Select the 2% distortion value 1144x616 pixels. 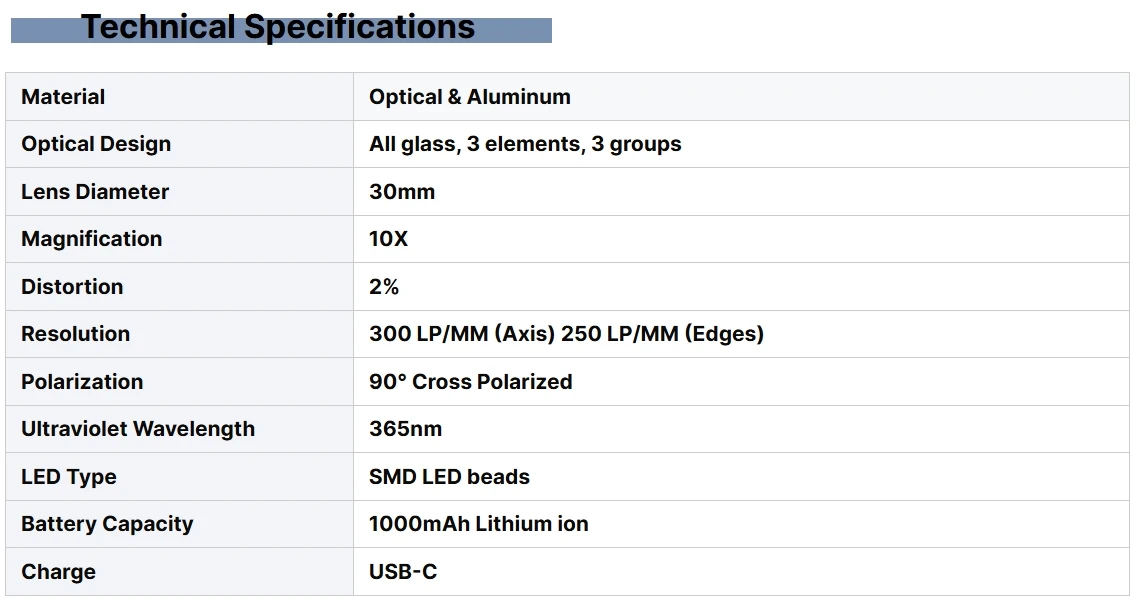pos(384,287)
